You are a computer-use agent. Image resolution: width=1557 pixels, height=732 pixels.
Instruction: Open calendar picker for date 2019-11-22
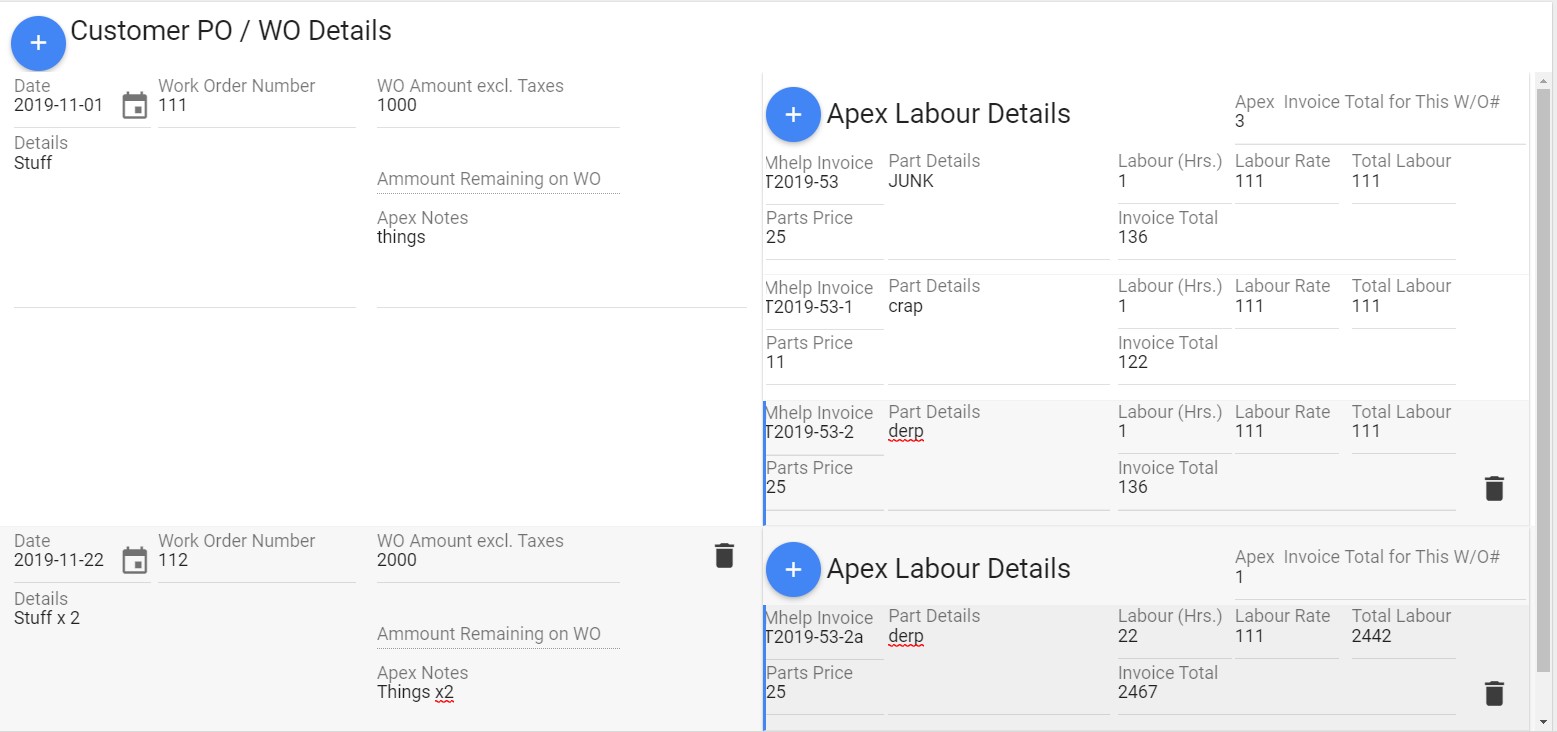click(x=134, y=560)
